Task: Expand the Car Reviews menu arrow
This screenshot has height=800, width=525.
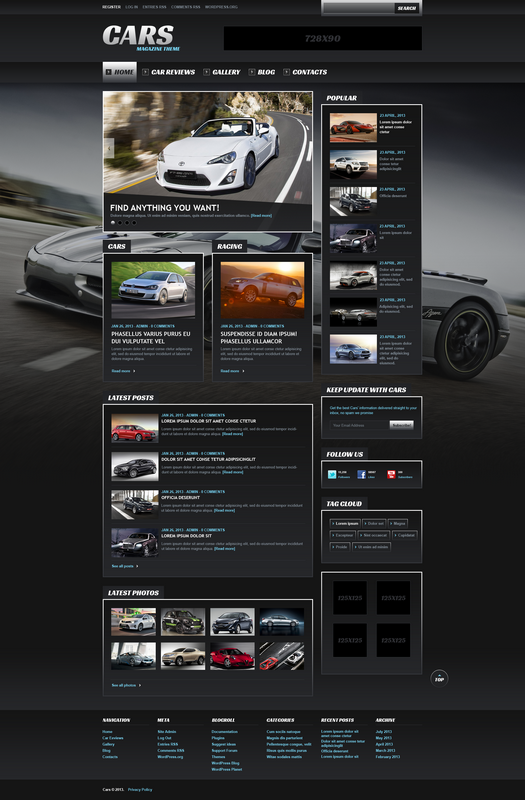Action: (x=145, y=72)
